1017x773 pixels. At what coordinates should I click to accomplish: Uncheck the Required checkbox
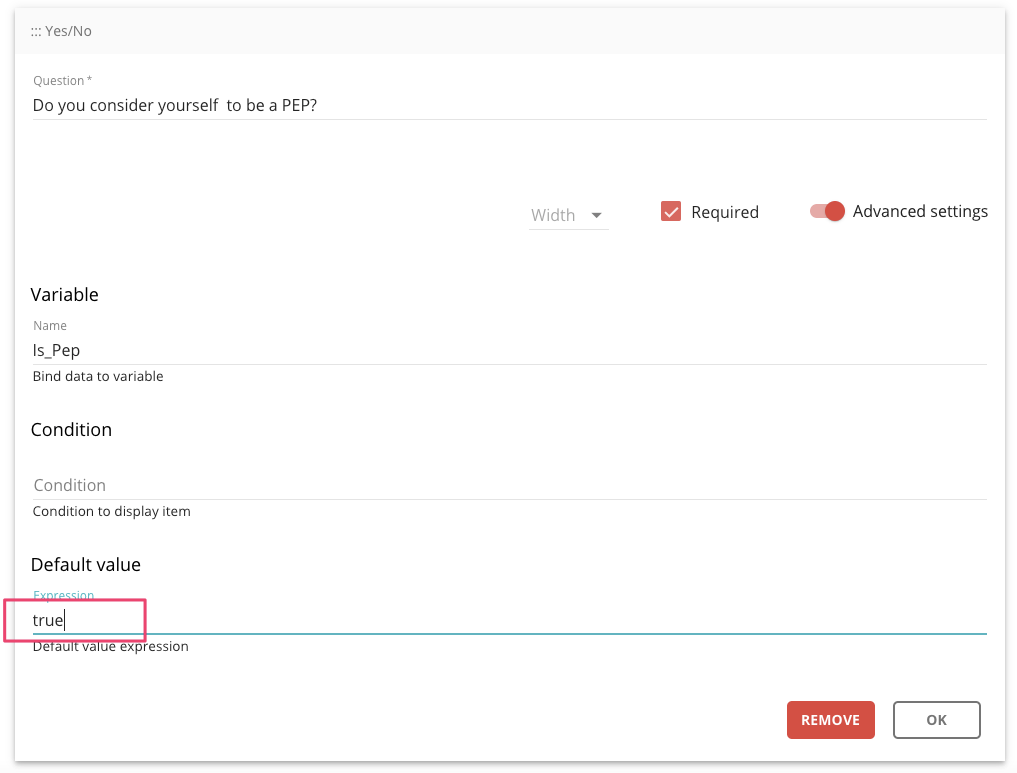click(671, 212)
